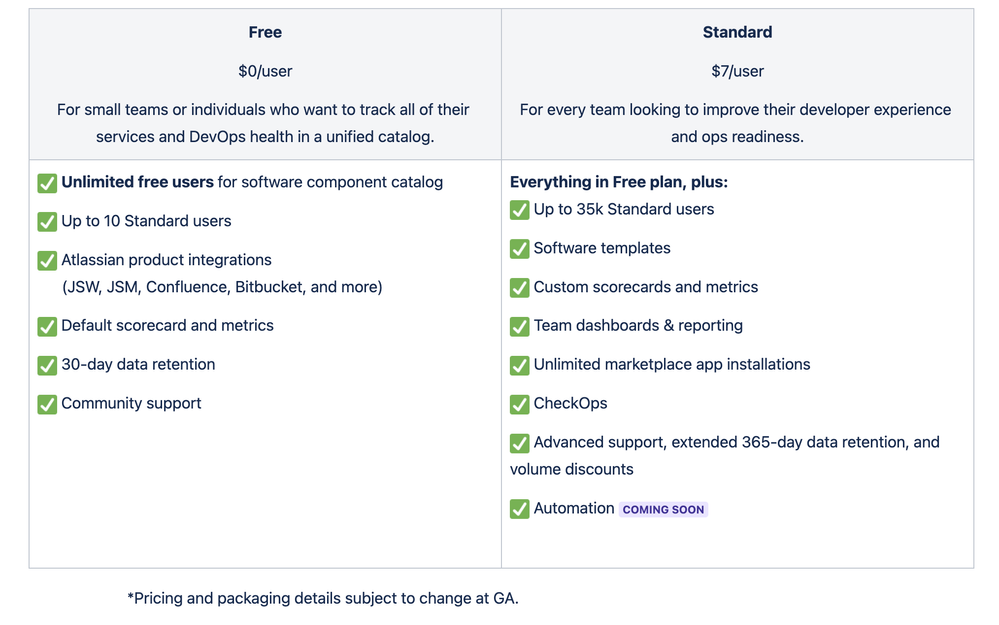Click the checkmark beside Advanced support
The height and width of the screenshot is (625, 999).
(x=519, y=443)
